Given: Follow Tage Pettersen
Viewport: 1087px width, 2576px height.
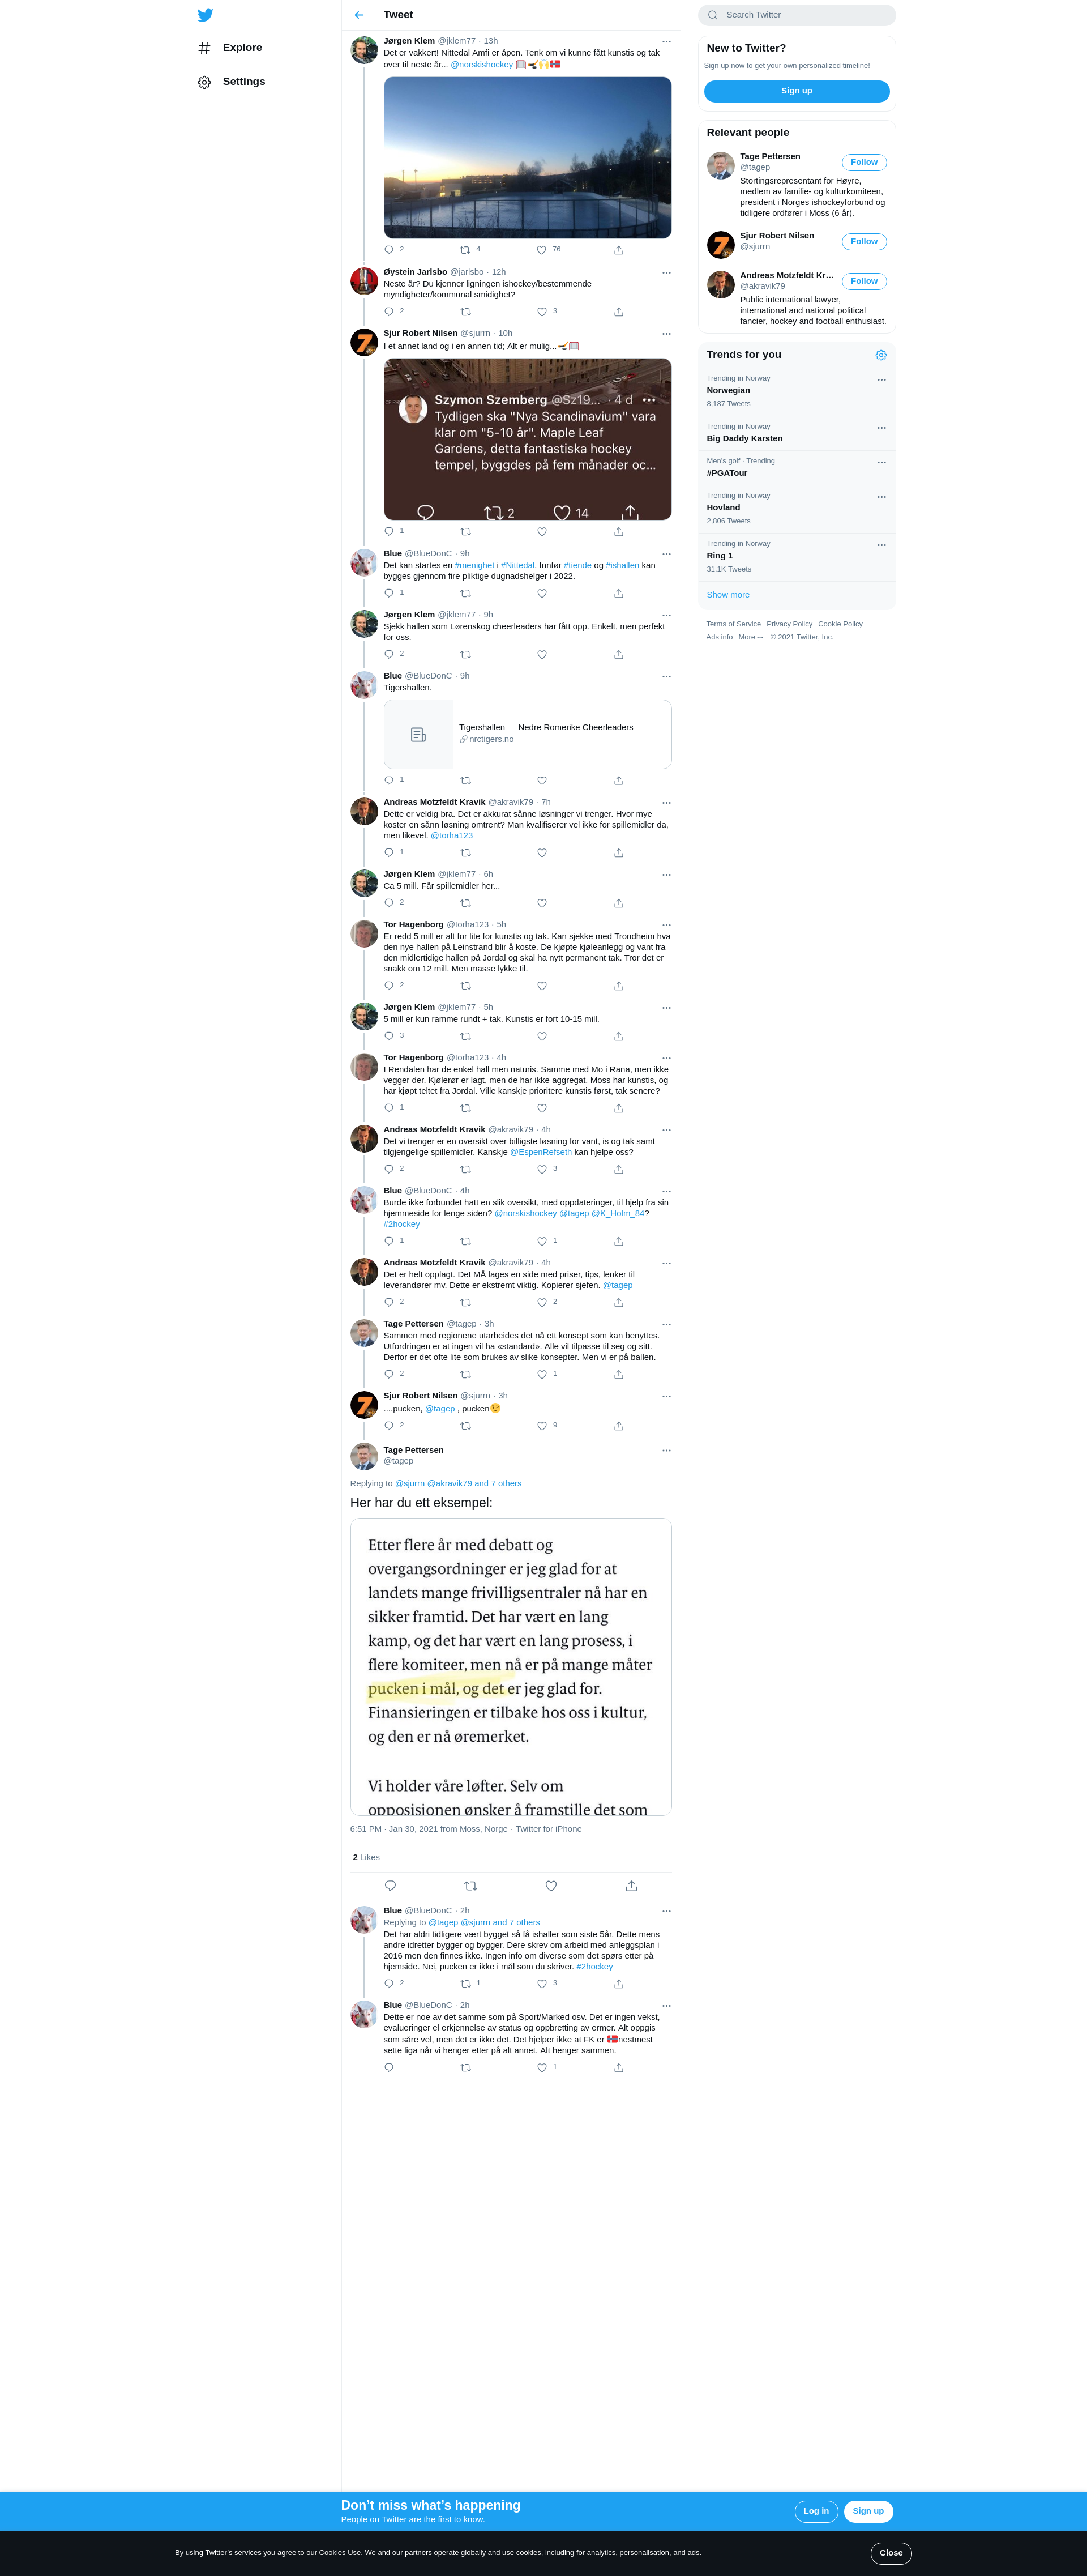Looking at the screenshot, I should pos(864,162).
